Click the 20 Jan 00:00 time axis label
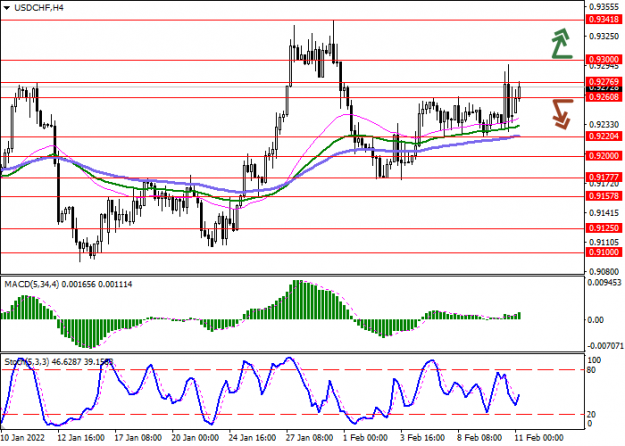The width and height of the screenshot is (625, 446). click(x=196, y=438)
